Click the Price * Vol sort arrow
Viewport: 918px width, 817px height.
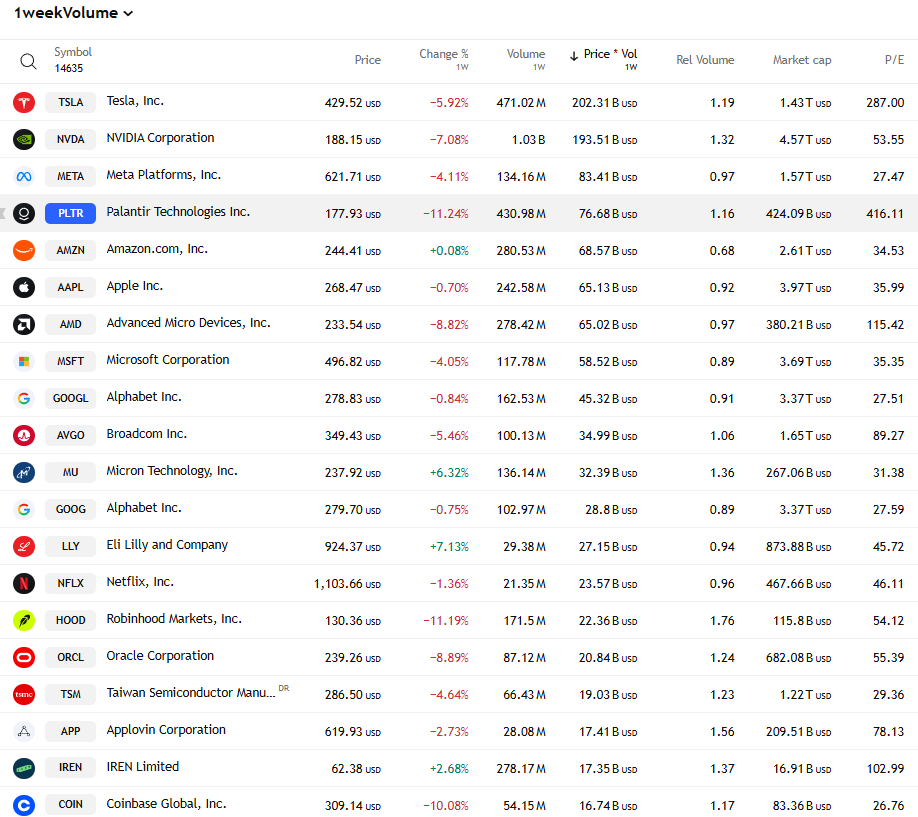pyautogui.click(x=574, y=56)
